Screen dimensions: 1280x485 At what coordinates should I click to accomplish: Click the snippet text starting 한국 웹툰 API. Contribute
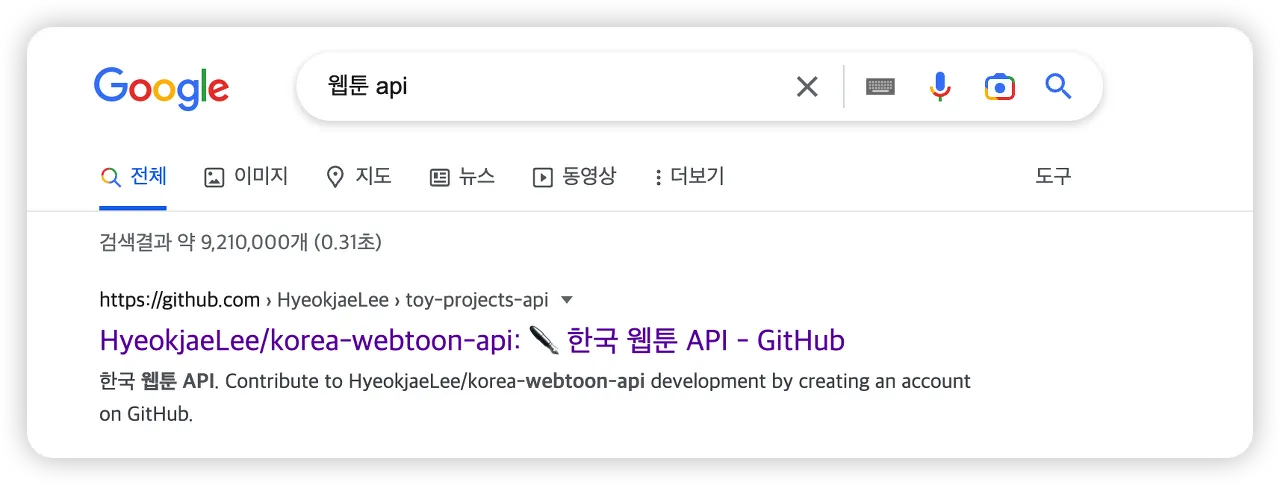(x=535, y=397)
